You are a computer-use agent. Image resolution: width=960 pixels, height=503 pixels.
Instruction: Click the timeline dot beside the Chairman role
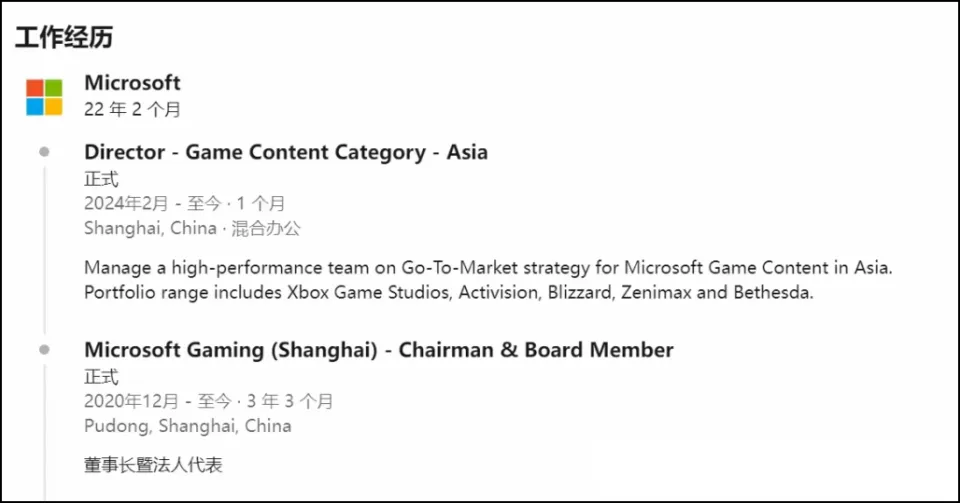(x=44, y=350)
